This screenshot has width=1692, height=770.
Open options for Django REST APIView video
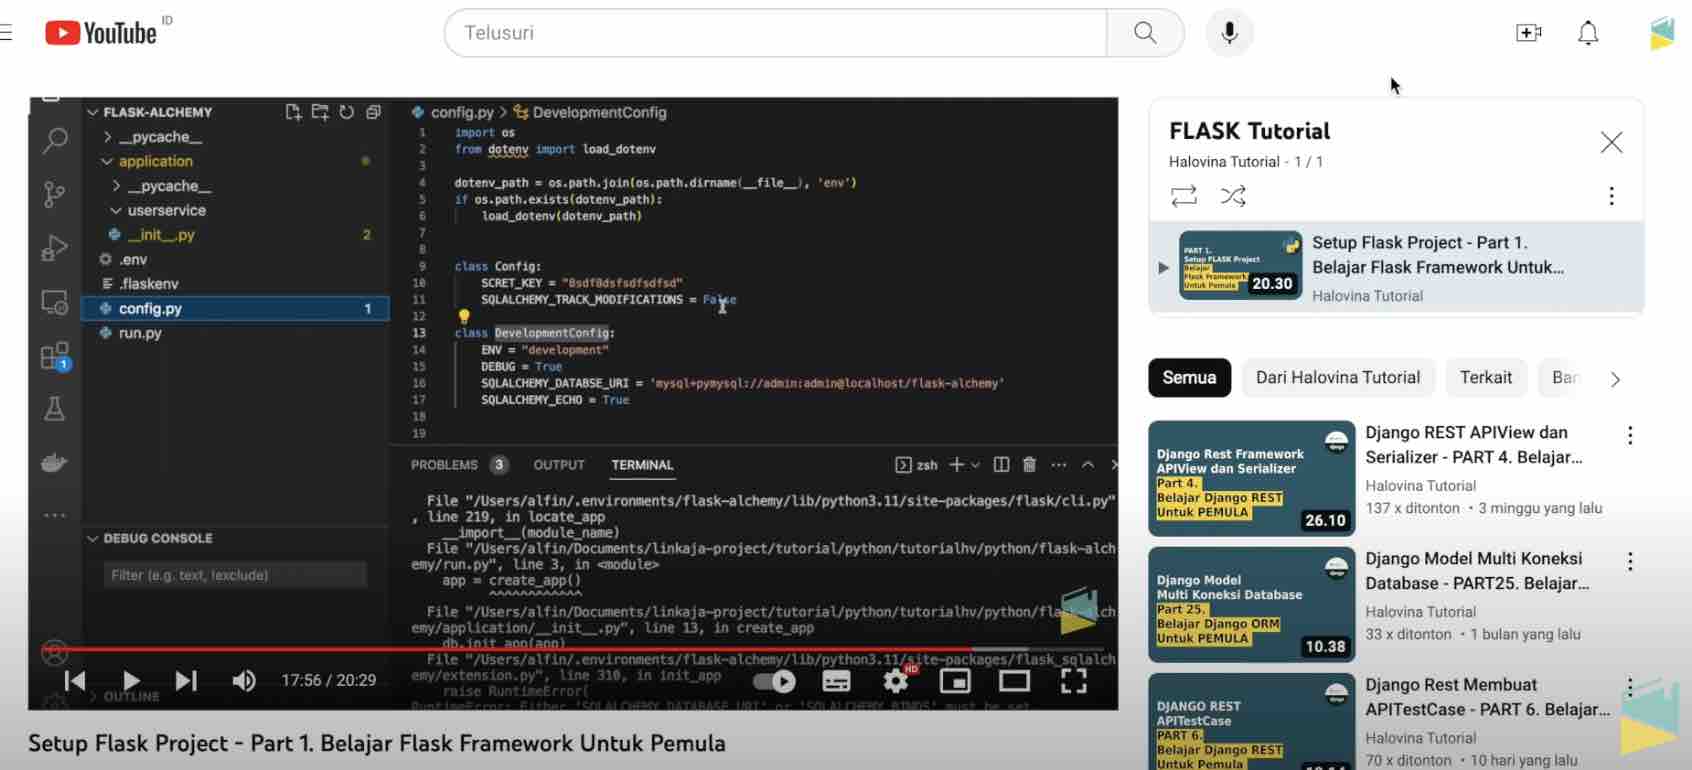point(1630,435)
